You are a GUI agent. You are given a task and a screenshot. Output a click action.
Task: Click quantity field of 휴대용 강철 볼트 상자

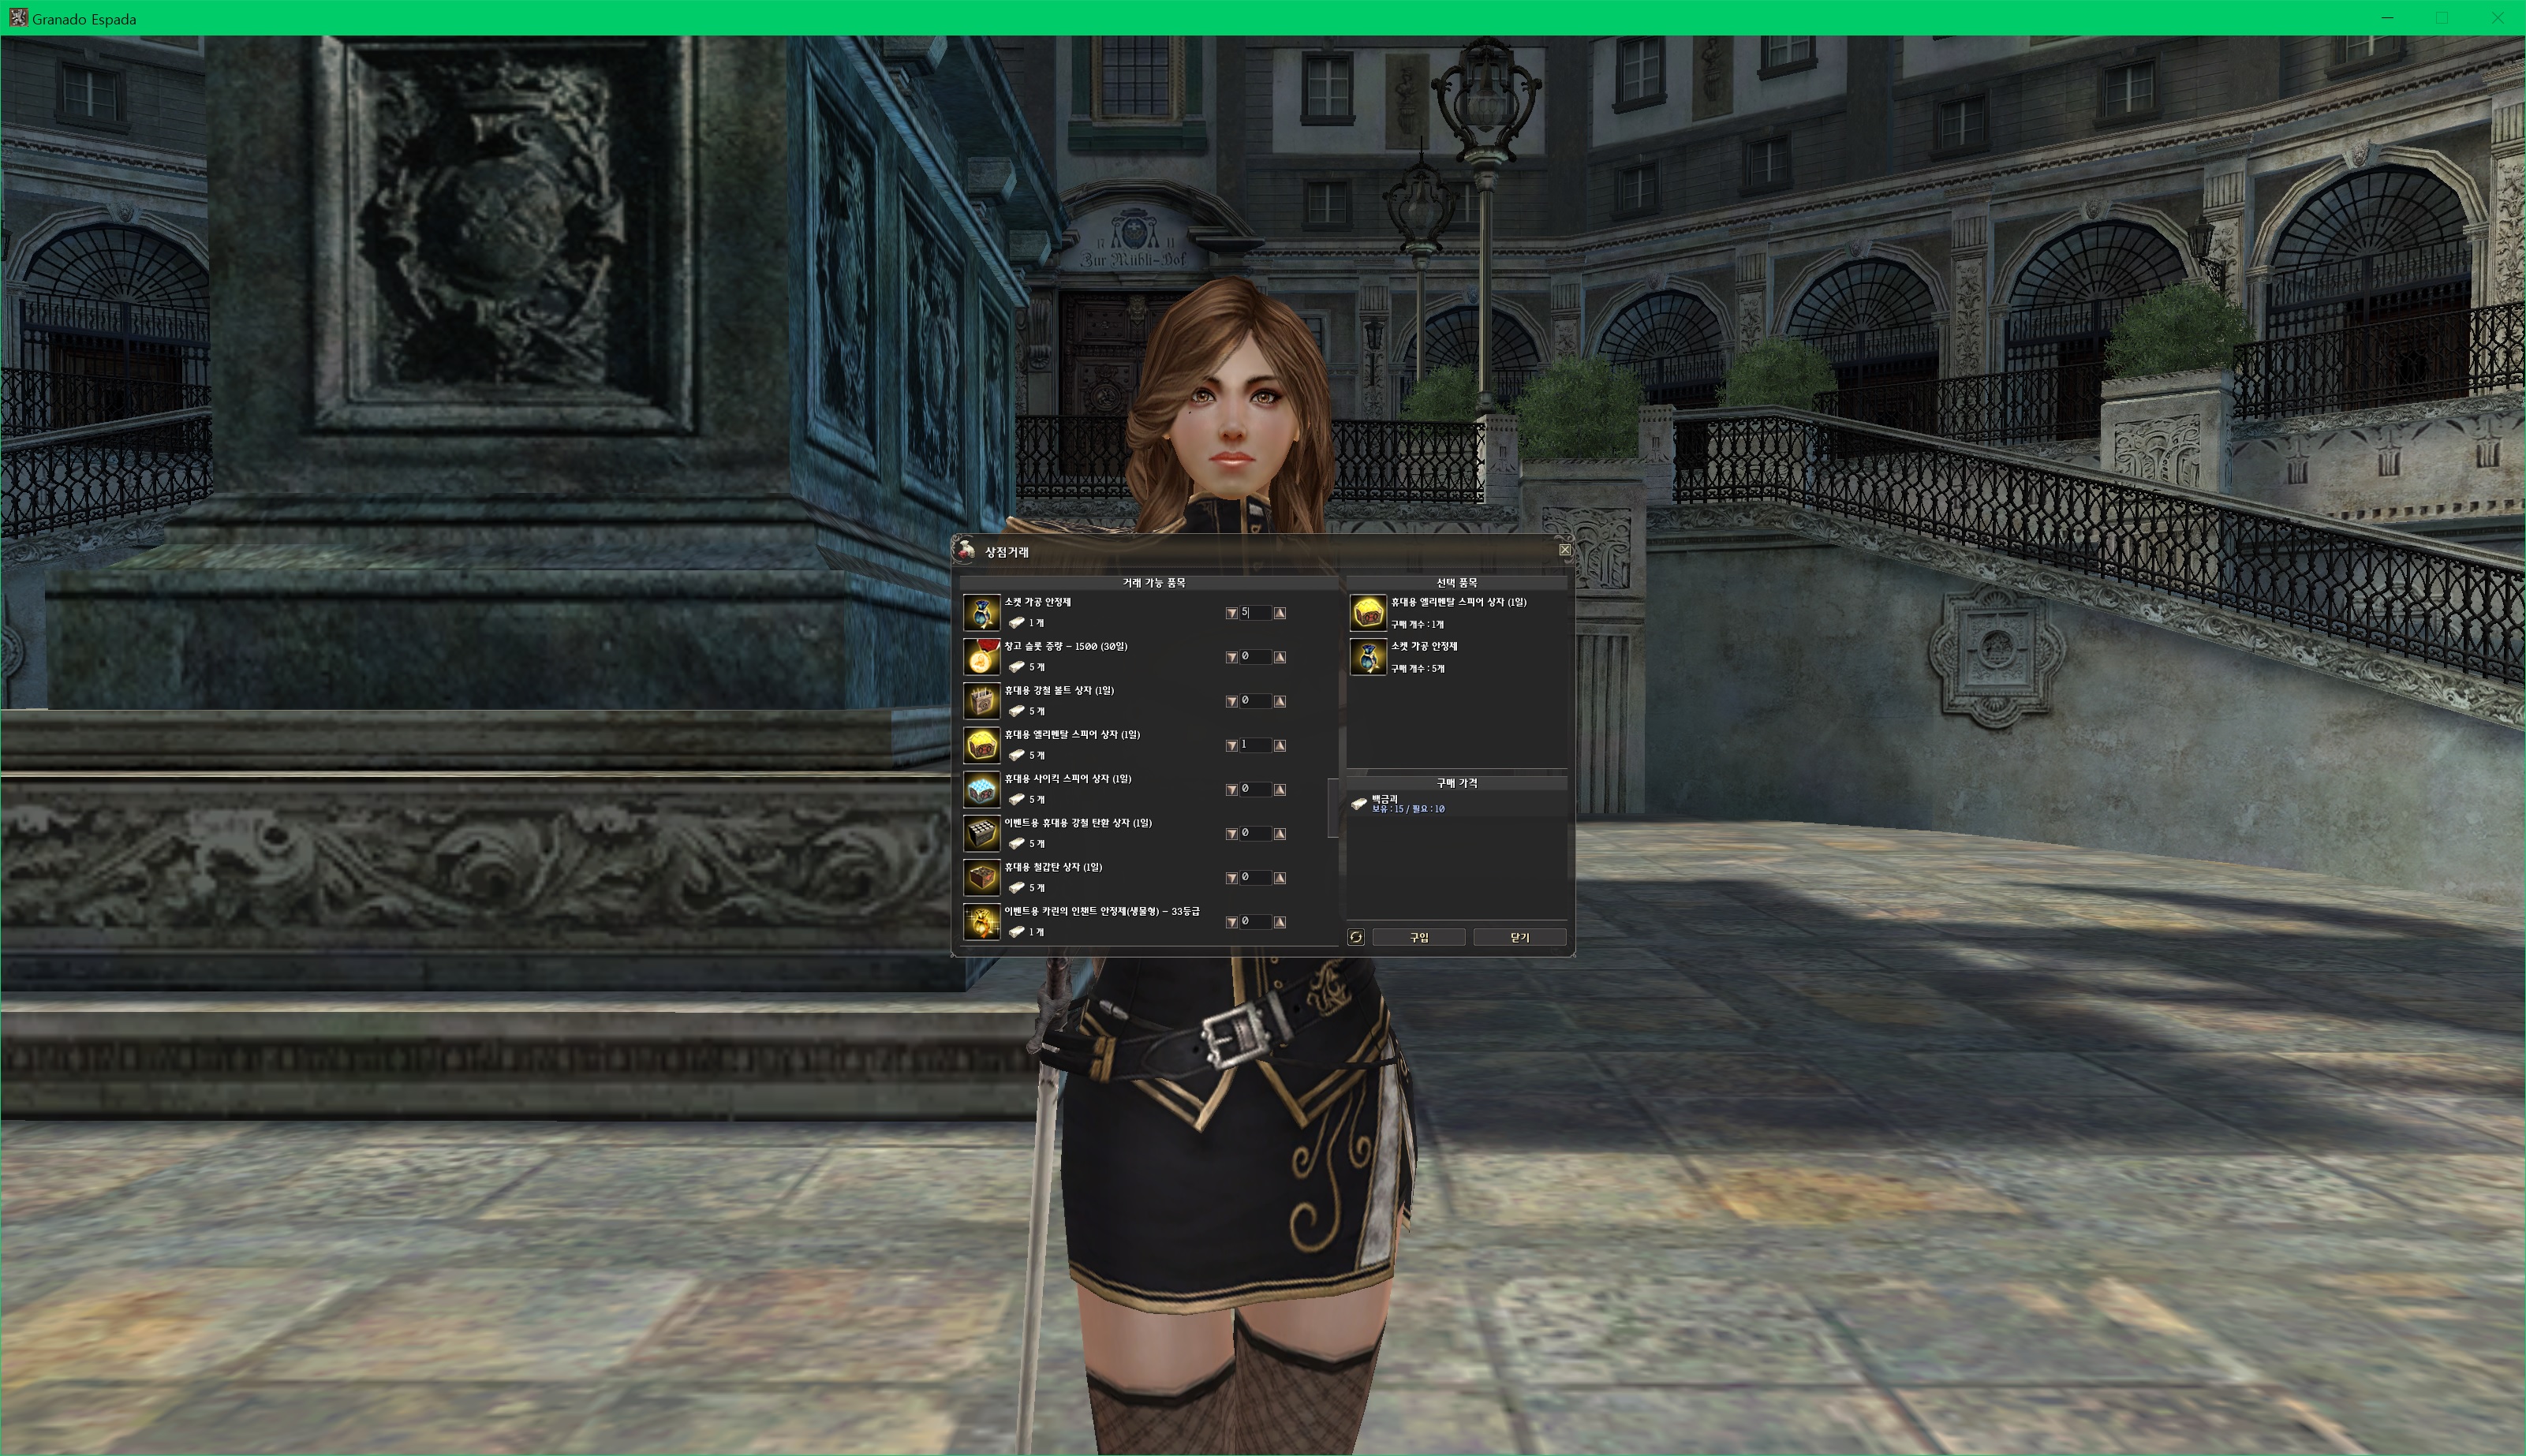click(1256, 700)
